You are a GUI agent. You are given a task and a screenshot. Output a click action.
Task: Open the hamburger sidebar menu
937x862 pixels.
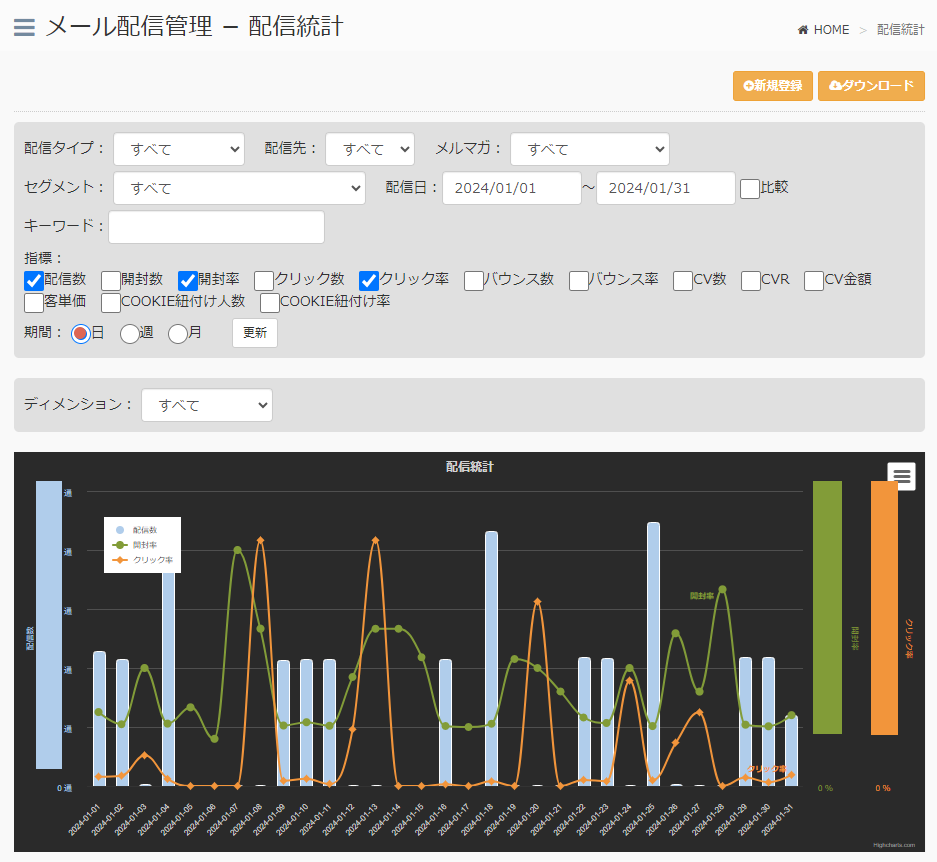point(24,27)
